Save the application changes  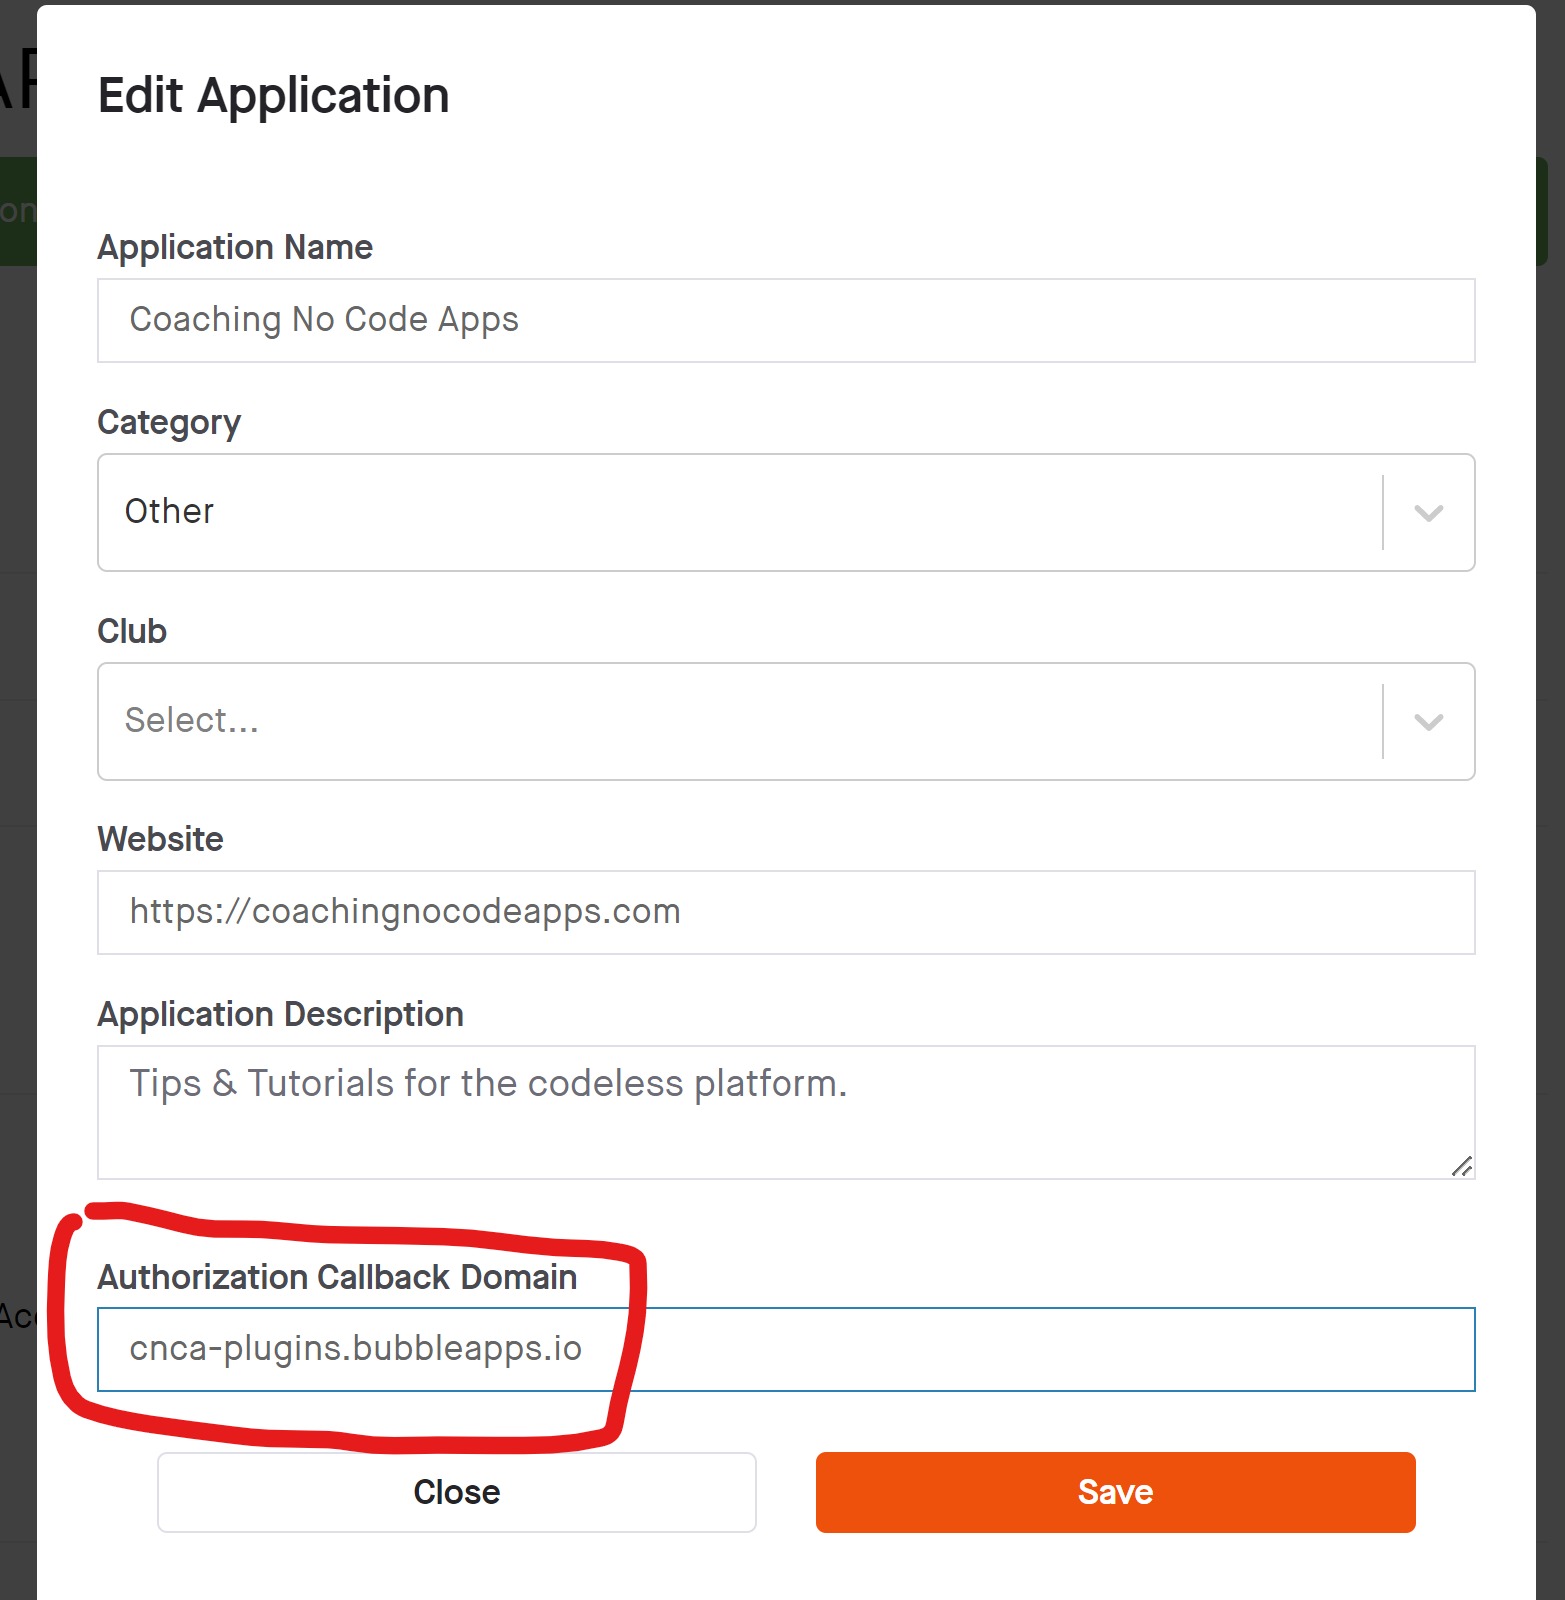(1115, 1492)
